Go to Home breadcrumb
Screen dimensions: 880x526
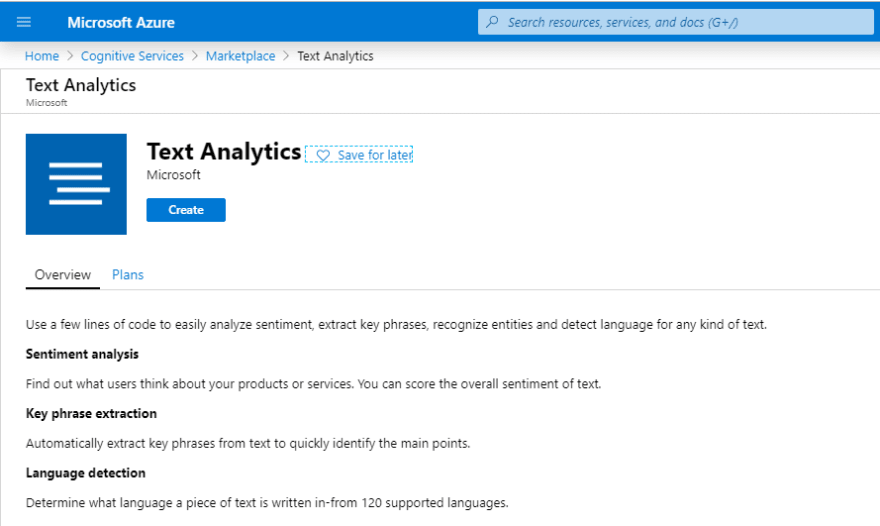click(x=42, y=56)
